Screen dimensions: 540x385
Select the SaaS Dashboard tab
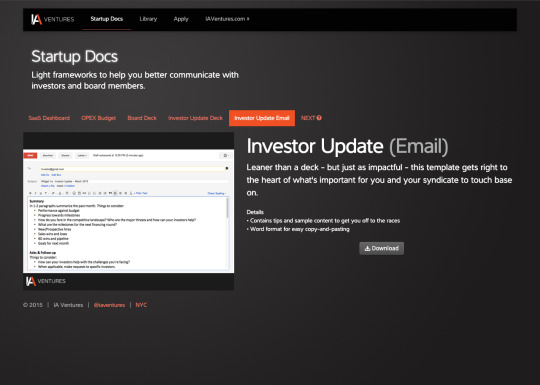[x=49, y=118]
